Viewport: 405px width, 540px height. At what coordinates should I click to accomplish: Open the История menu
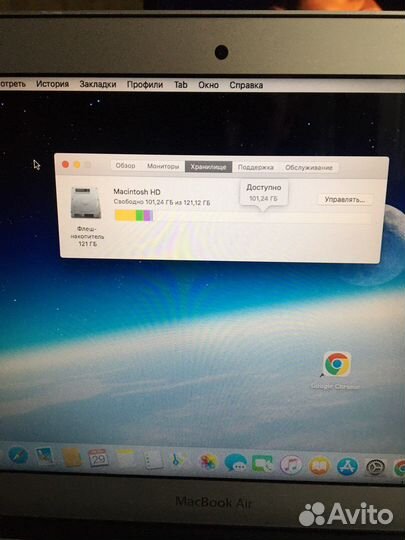click(x=52, y=84)
